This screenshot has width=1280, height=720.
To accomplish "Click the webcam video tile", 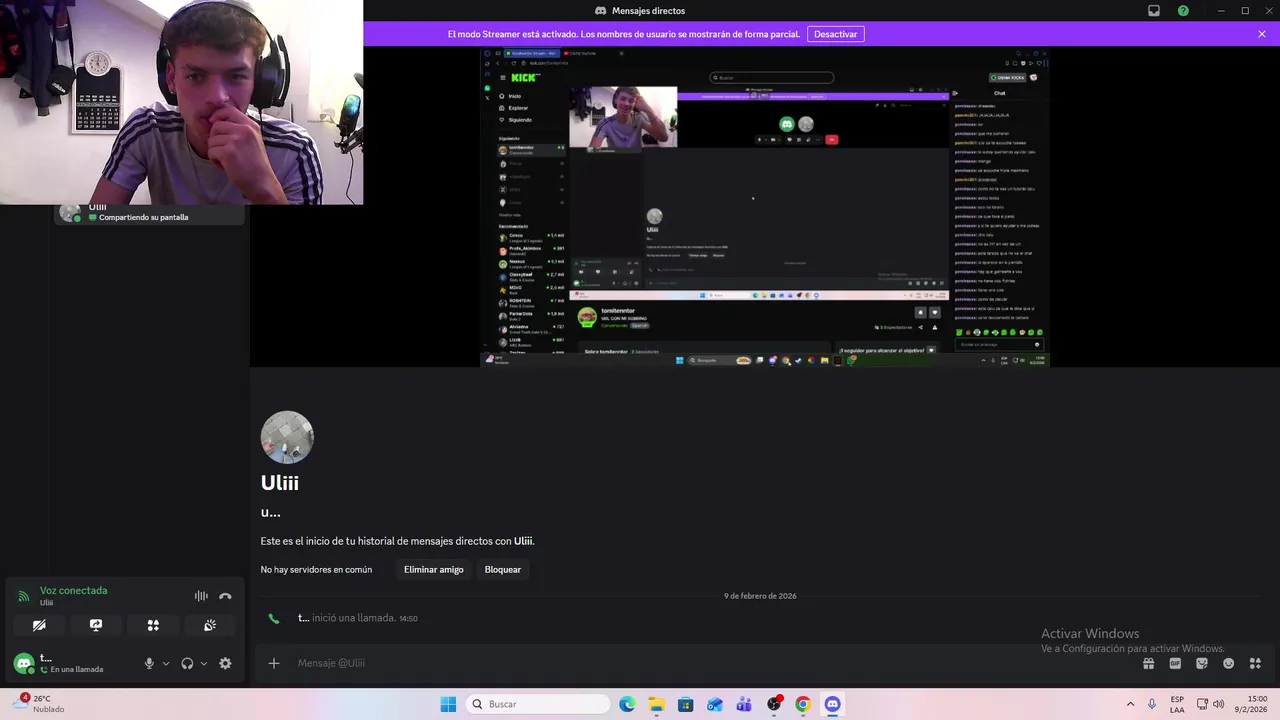I will click(181, 102).
